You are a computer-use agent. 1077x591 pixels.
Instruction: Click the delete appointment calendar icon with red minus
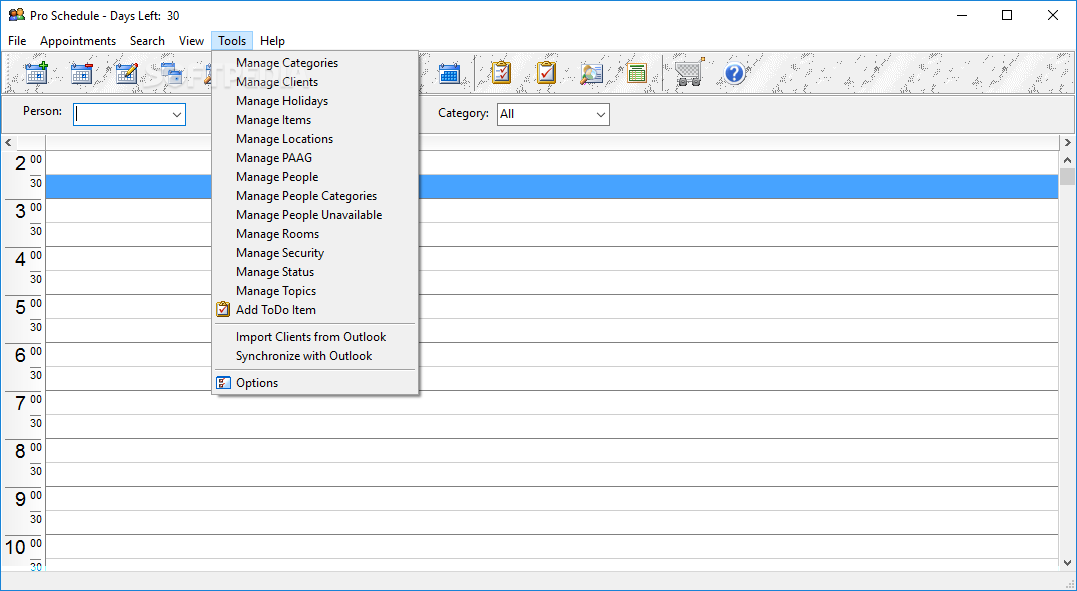click(81, 73)
